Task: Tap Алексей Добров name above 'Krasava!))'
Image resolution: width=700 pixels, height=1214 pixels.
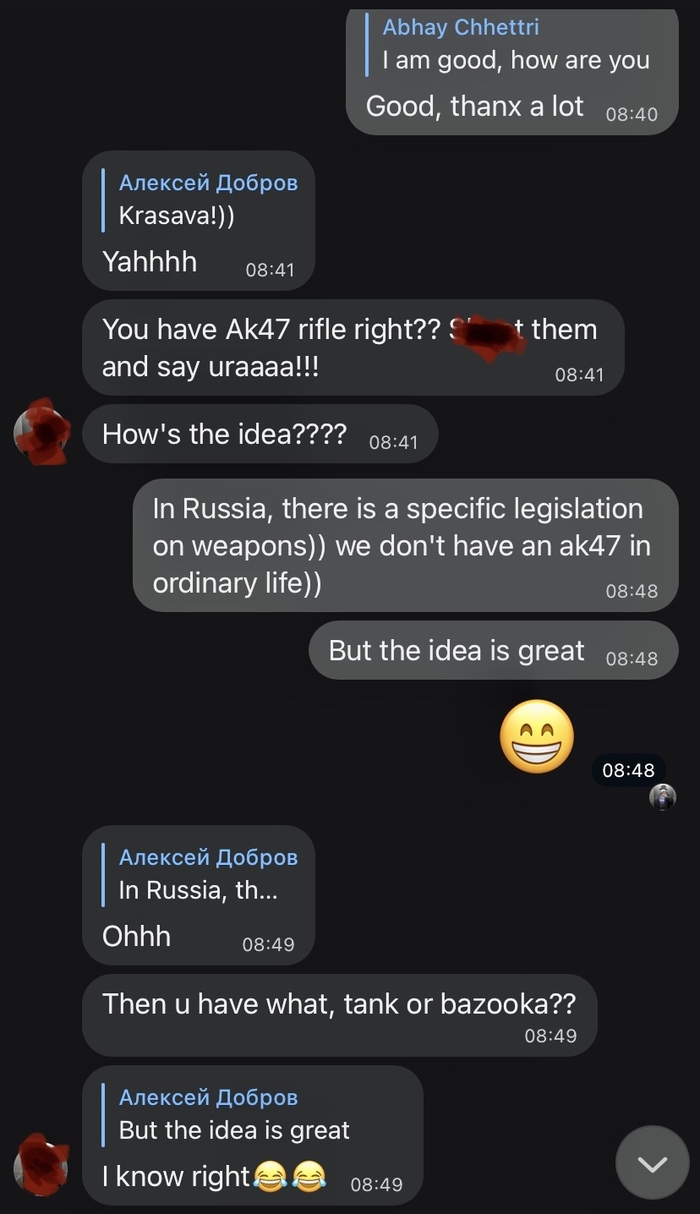Action: pos(208,182)
